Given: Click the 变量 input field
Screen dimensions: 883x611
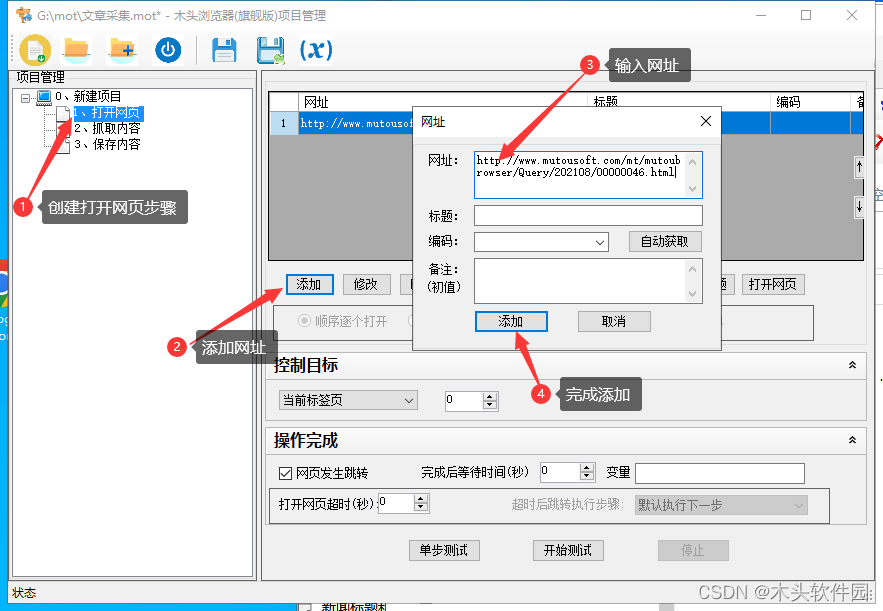Looking at the screenshot, I should [720, 473].
